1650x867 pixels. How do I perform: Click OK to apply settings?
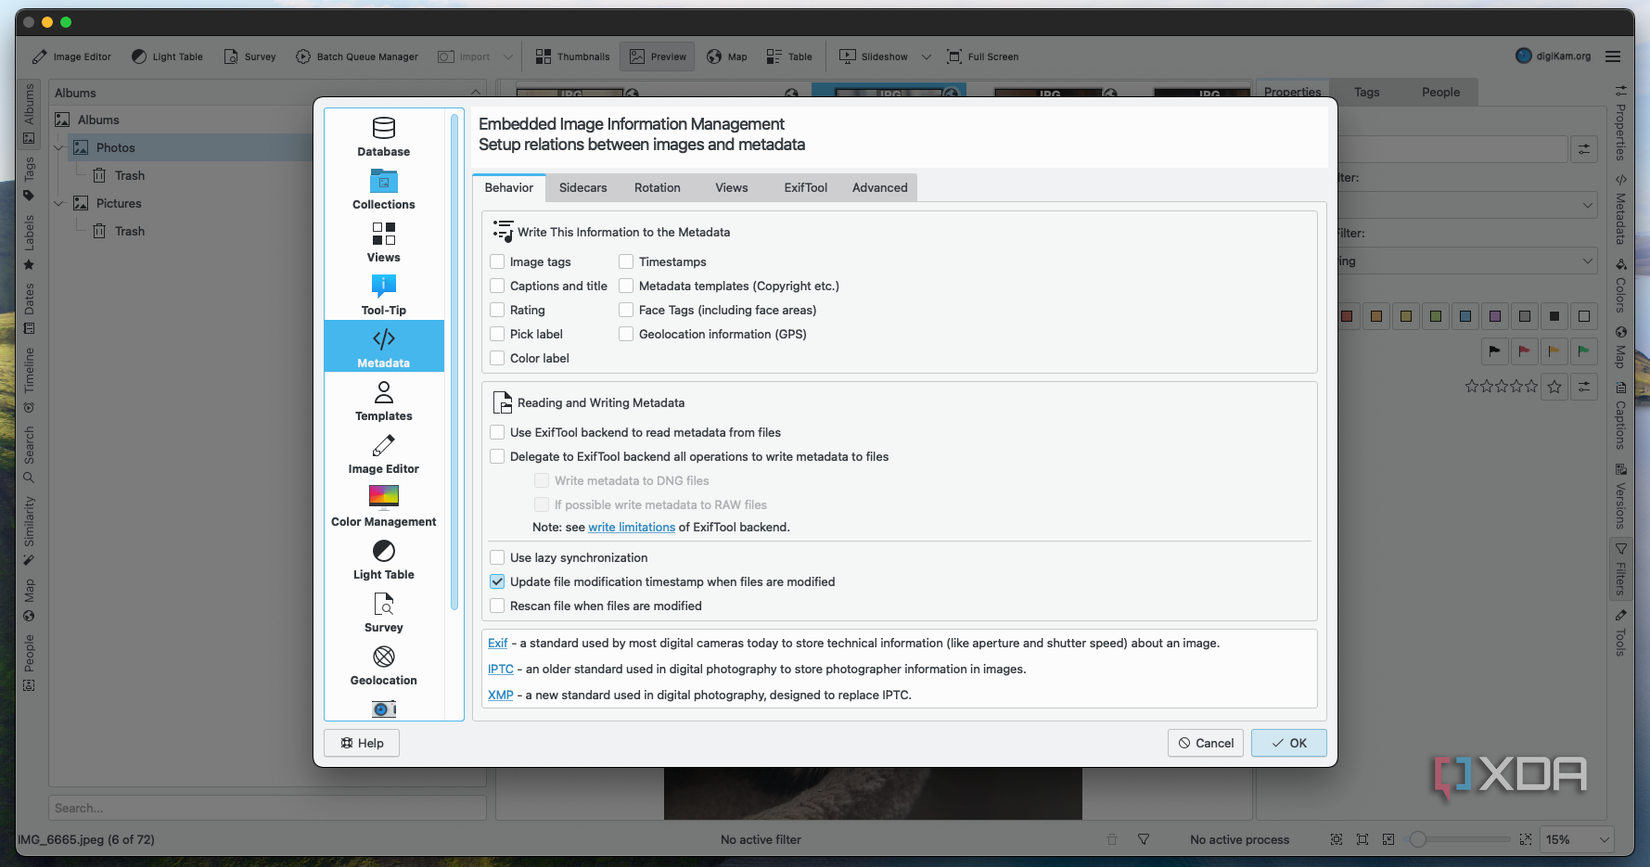coord(1289,743)
